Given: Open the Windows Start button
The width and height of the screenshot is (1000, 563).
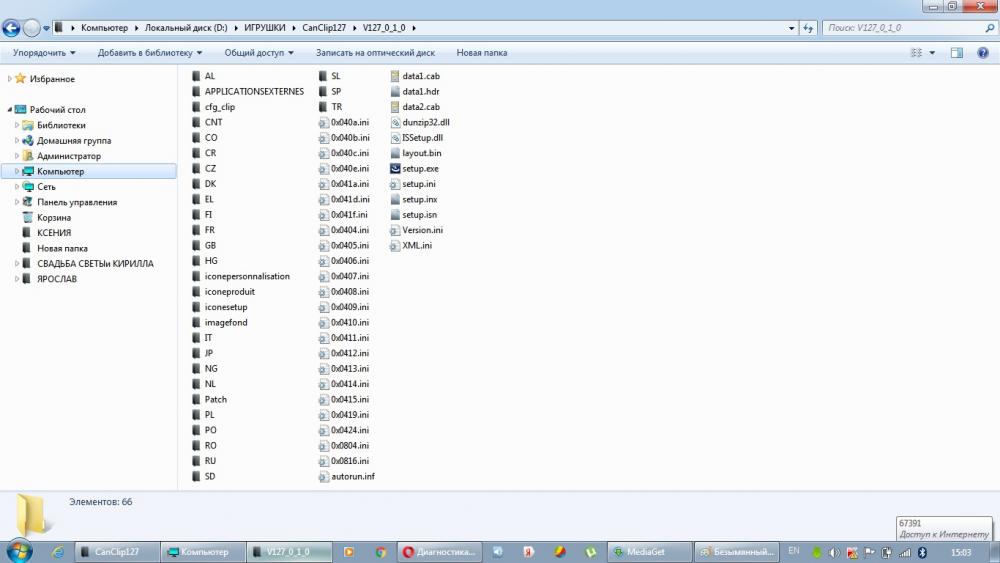Looking at the screenshot, I should 19,551.
